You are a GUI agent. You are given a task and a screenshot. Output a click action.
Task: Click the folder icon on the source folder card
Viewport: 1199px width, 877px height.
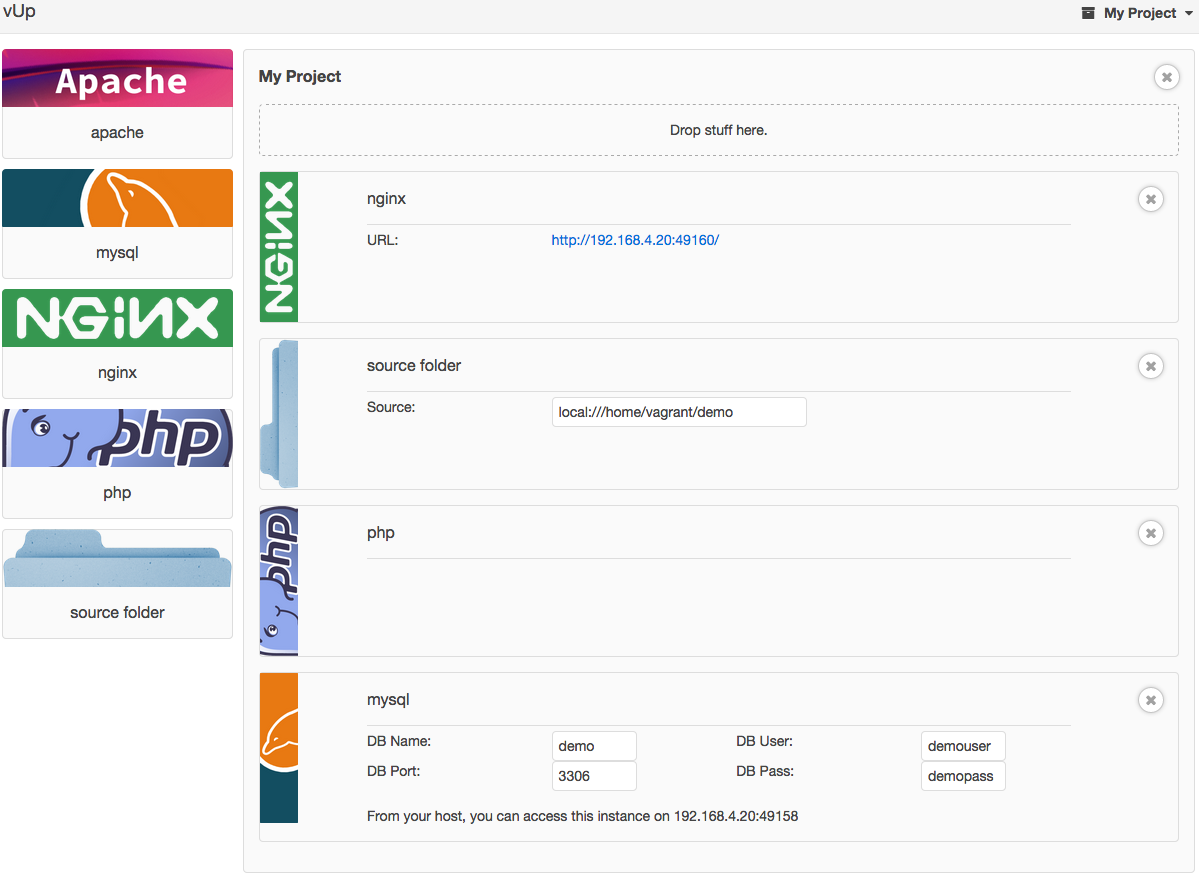coord(279,414)
